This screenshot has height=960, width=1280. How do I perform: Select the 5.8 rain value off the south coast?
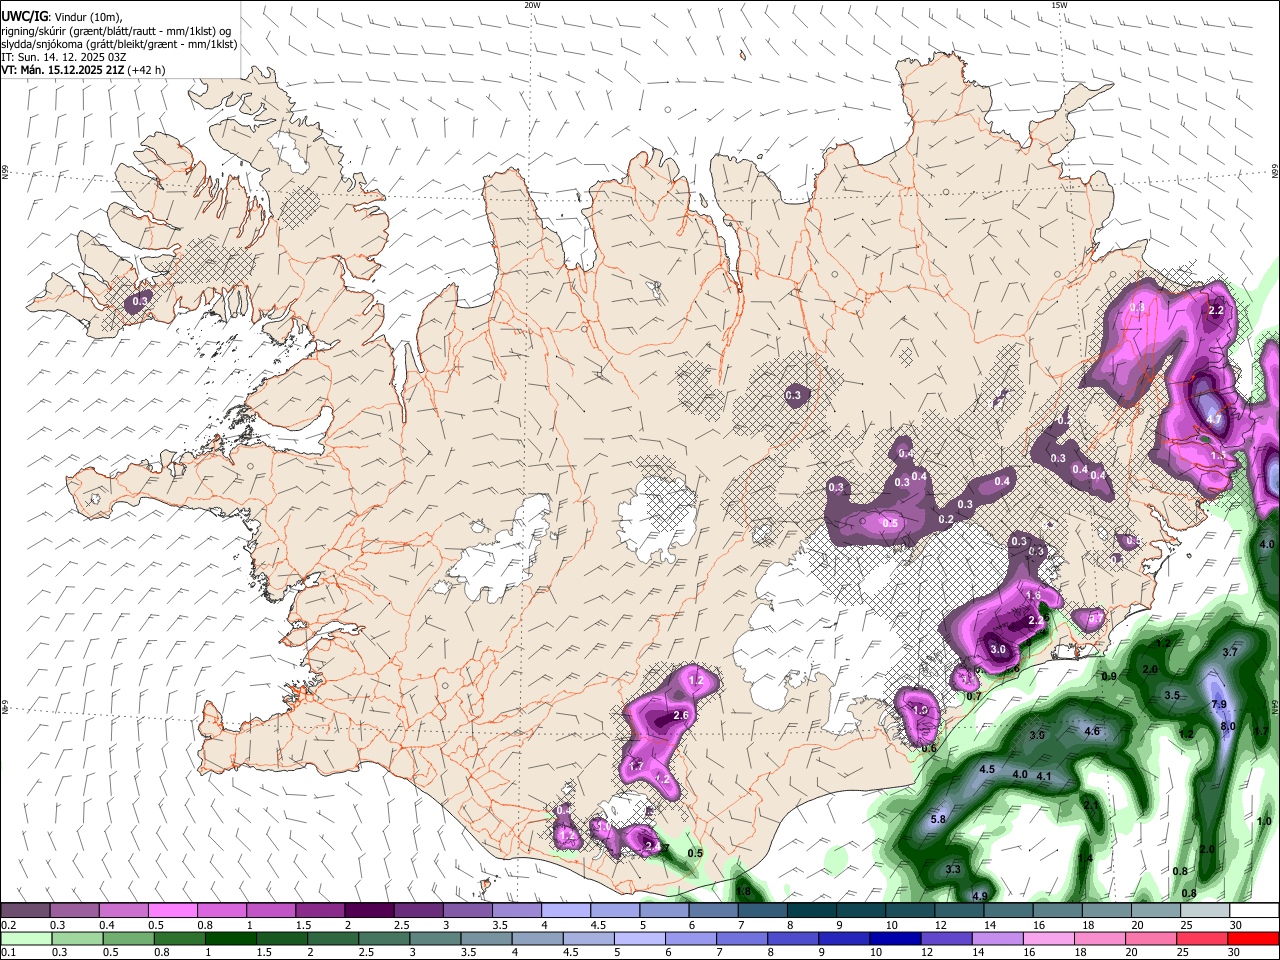coord(938,819)
